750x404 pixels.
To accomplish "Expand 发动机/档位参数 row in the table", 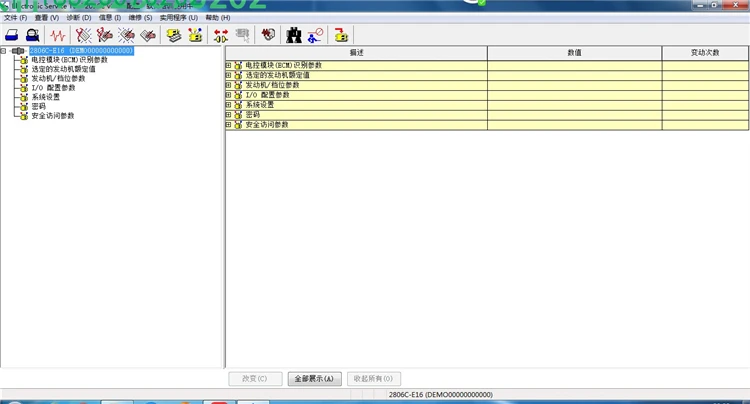I will pos(229,85).
